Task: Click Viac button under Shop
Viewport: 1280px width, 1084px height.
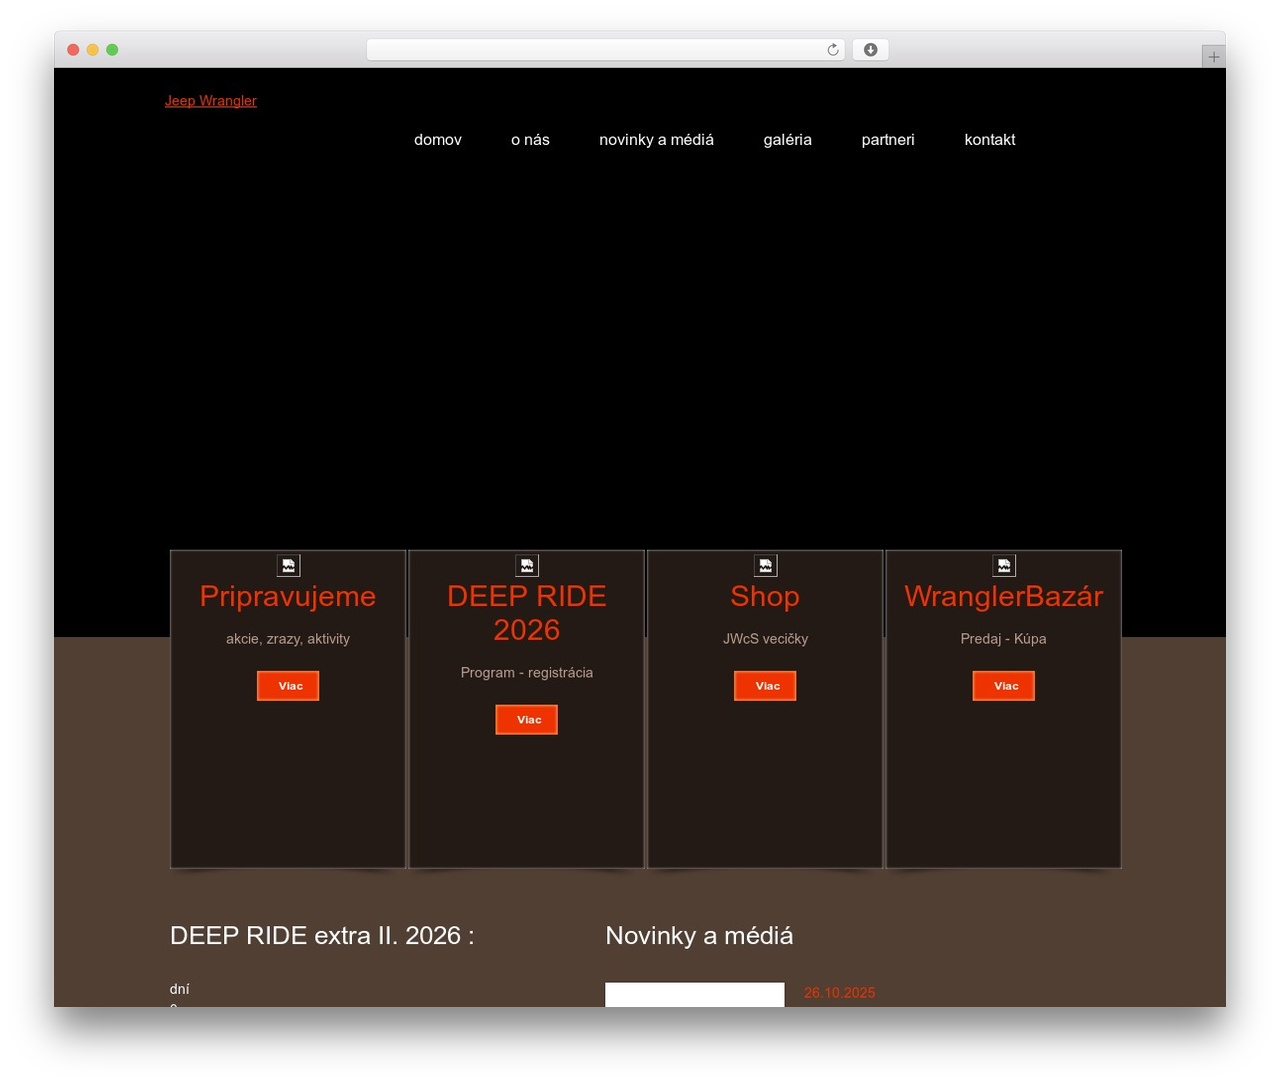Action: point(765,686)
